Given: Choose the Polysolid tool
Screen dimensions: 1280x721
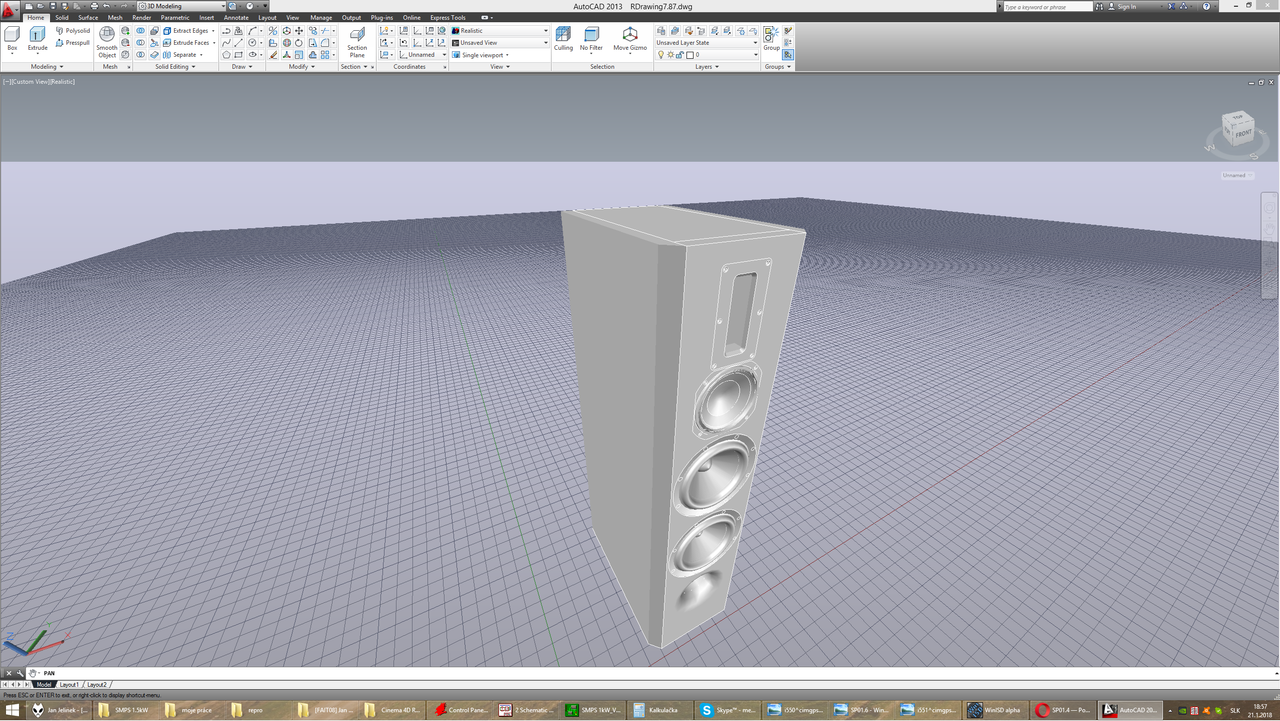Looking at the screenshot, I should point(73,31).
